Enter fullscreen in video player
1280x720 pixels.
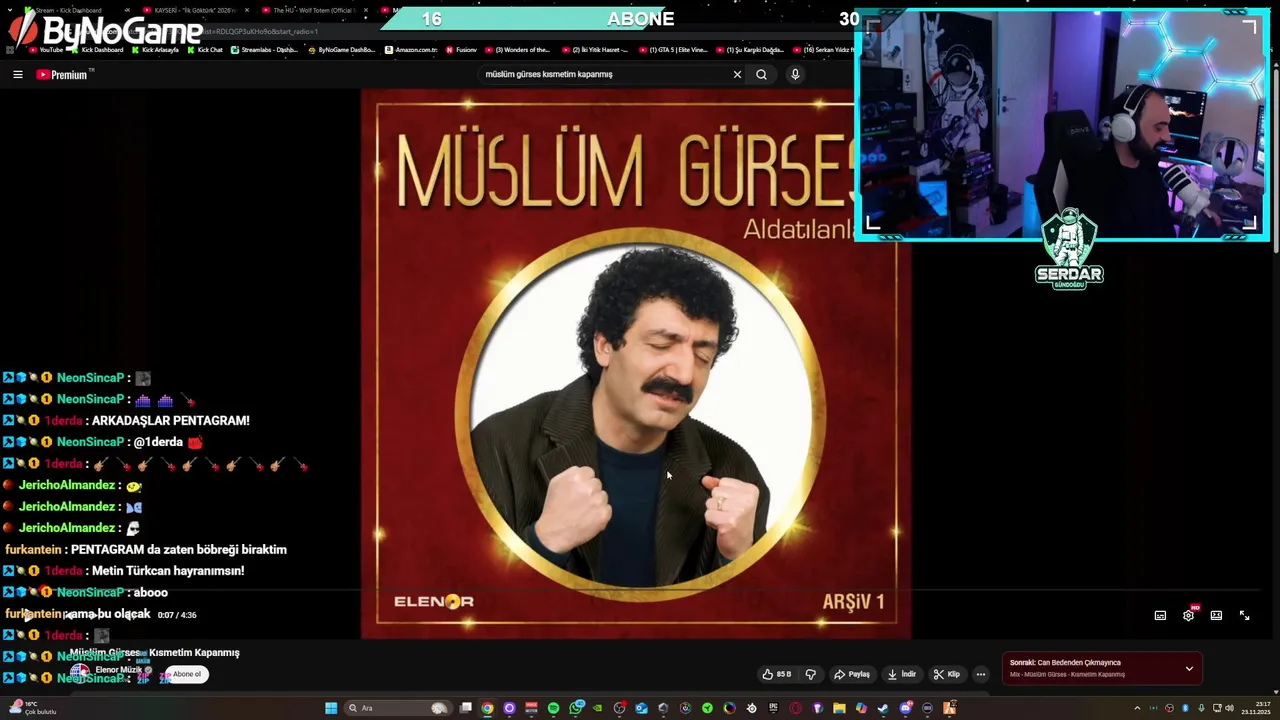(1244, 615)
